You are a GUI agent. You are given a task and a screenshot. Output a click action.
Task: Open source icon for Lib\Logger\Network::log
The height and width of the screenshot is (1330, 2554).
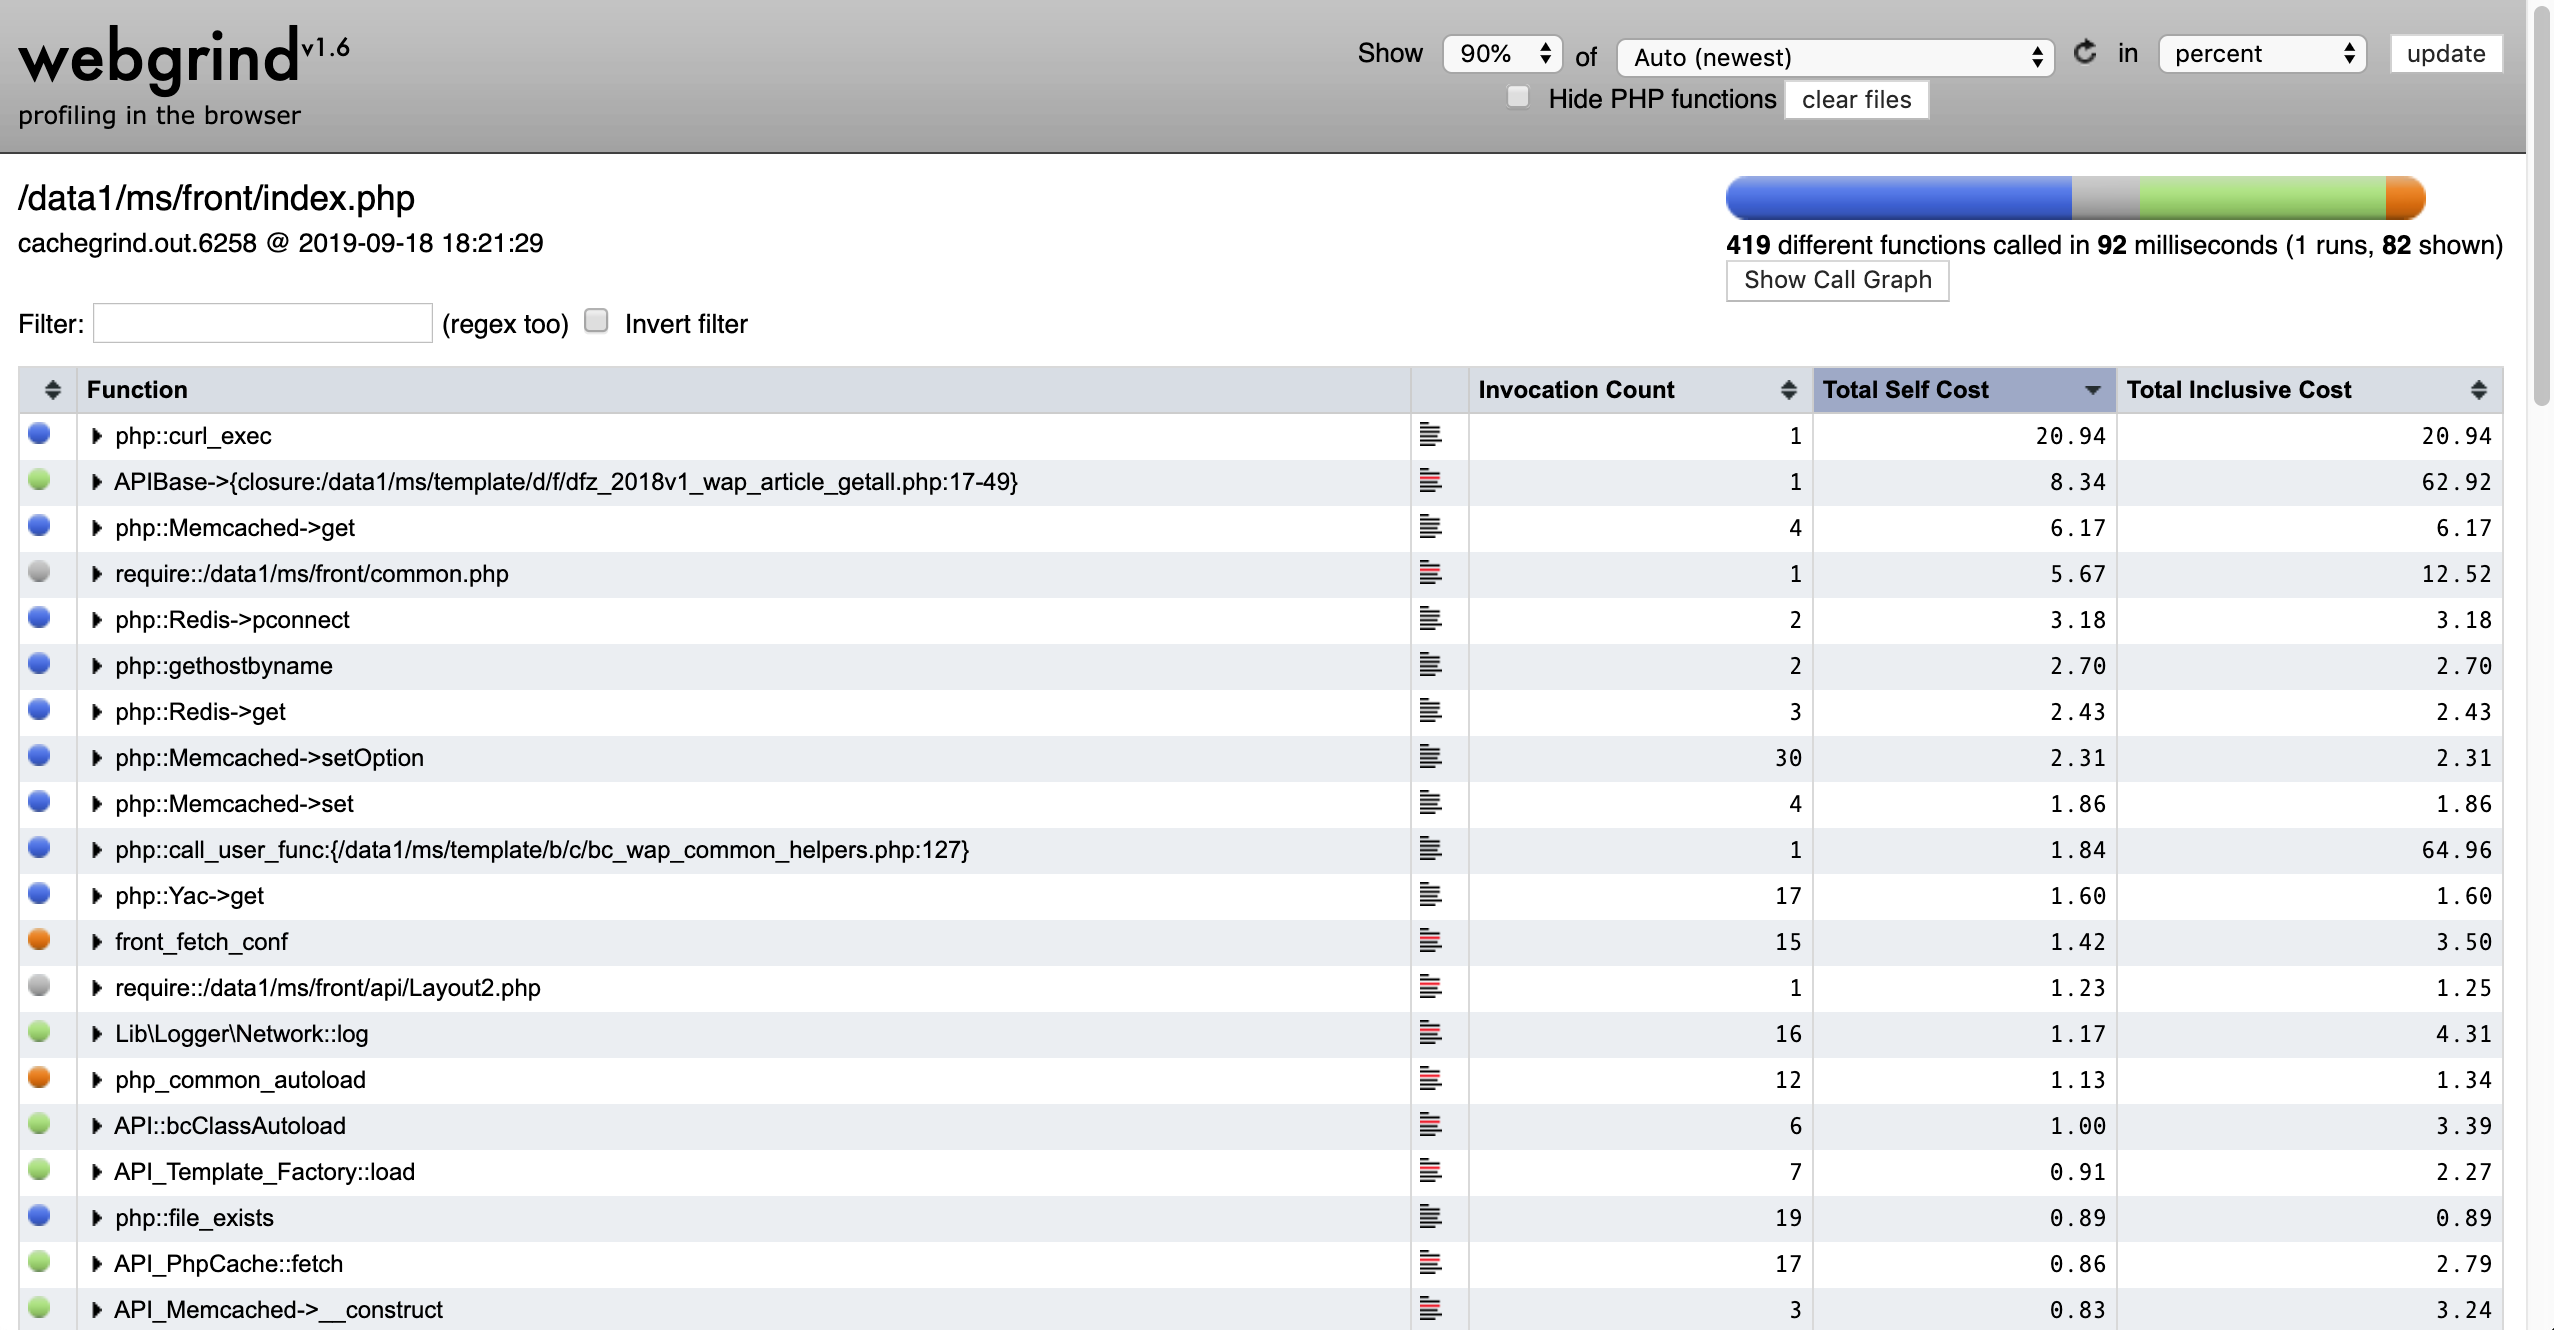[1431, 1033]
